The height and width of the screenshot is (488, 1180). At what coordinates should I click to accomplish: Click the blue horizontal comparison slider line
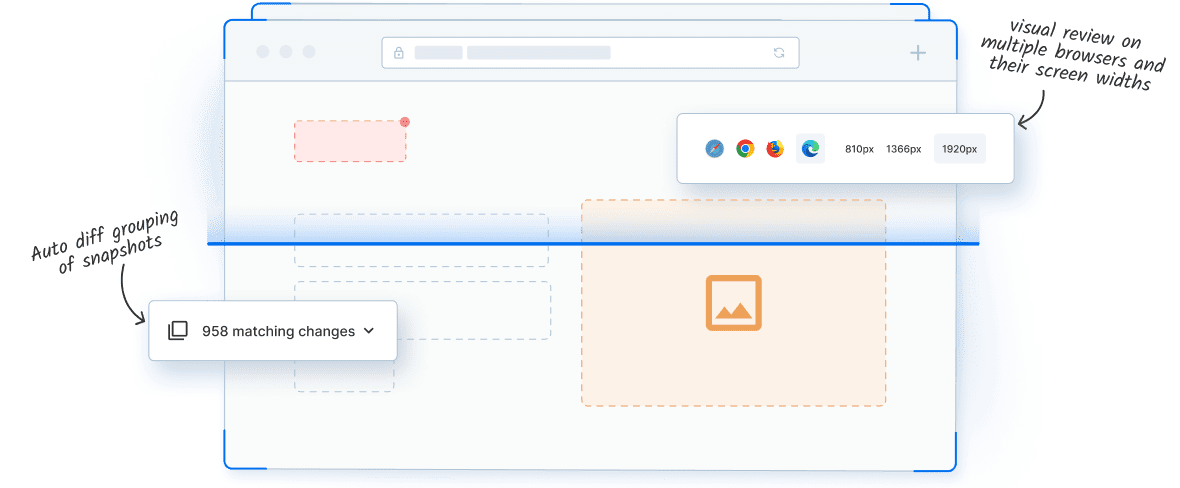coord(593,243)
